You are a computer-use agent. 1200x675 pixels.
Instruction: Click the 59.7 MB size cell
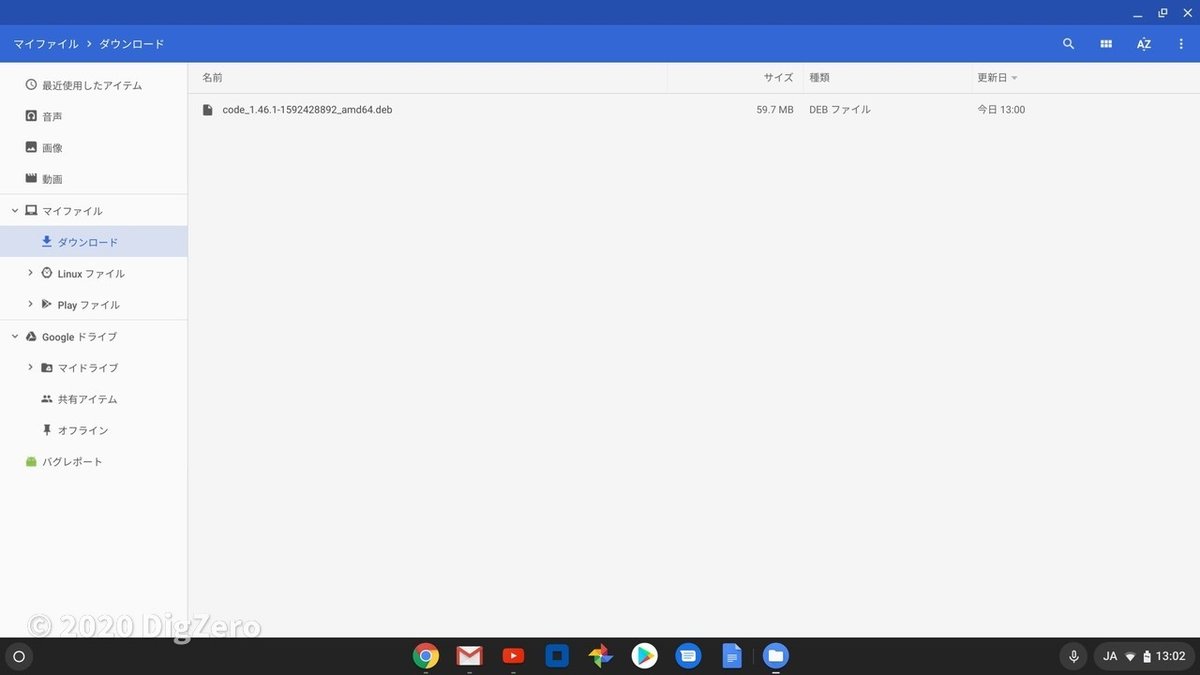[775, 110]
